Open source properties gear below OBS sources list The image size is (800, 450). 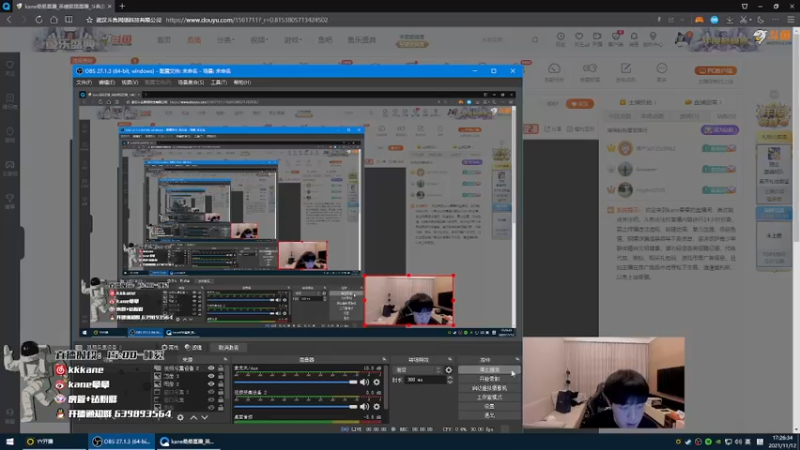click(180, 417)
